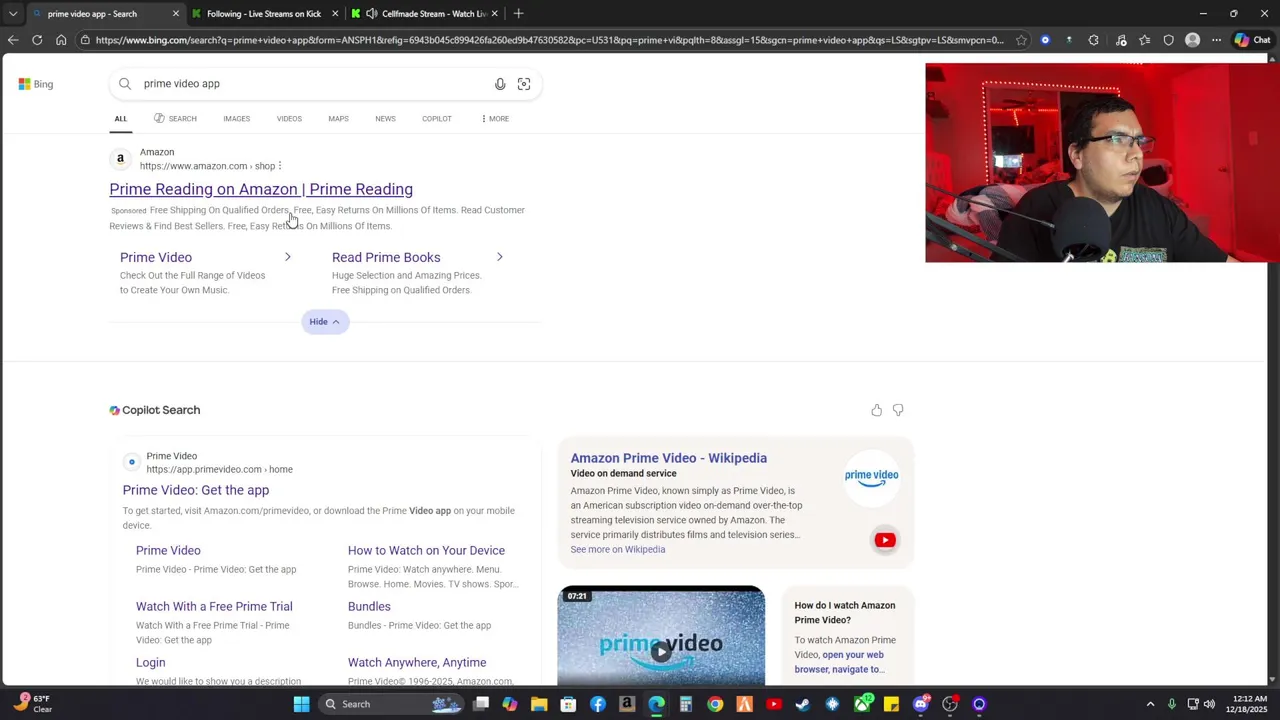Click the microphone voice search icon
The height and width of the screenshot is (720, 1280).
tap(500, 84)
